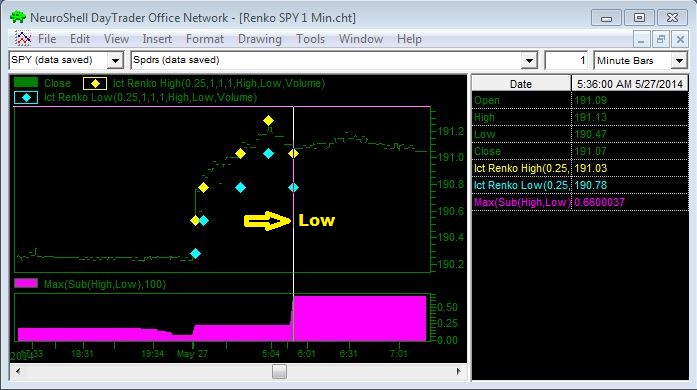Click the chart document icon beside File

tap(23, 39)
